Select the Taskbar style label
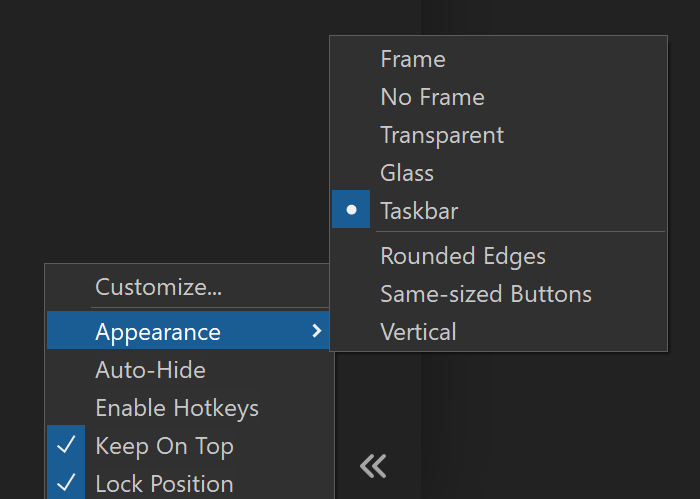700x499 pixels. pos(419,211)
